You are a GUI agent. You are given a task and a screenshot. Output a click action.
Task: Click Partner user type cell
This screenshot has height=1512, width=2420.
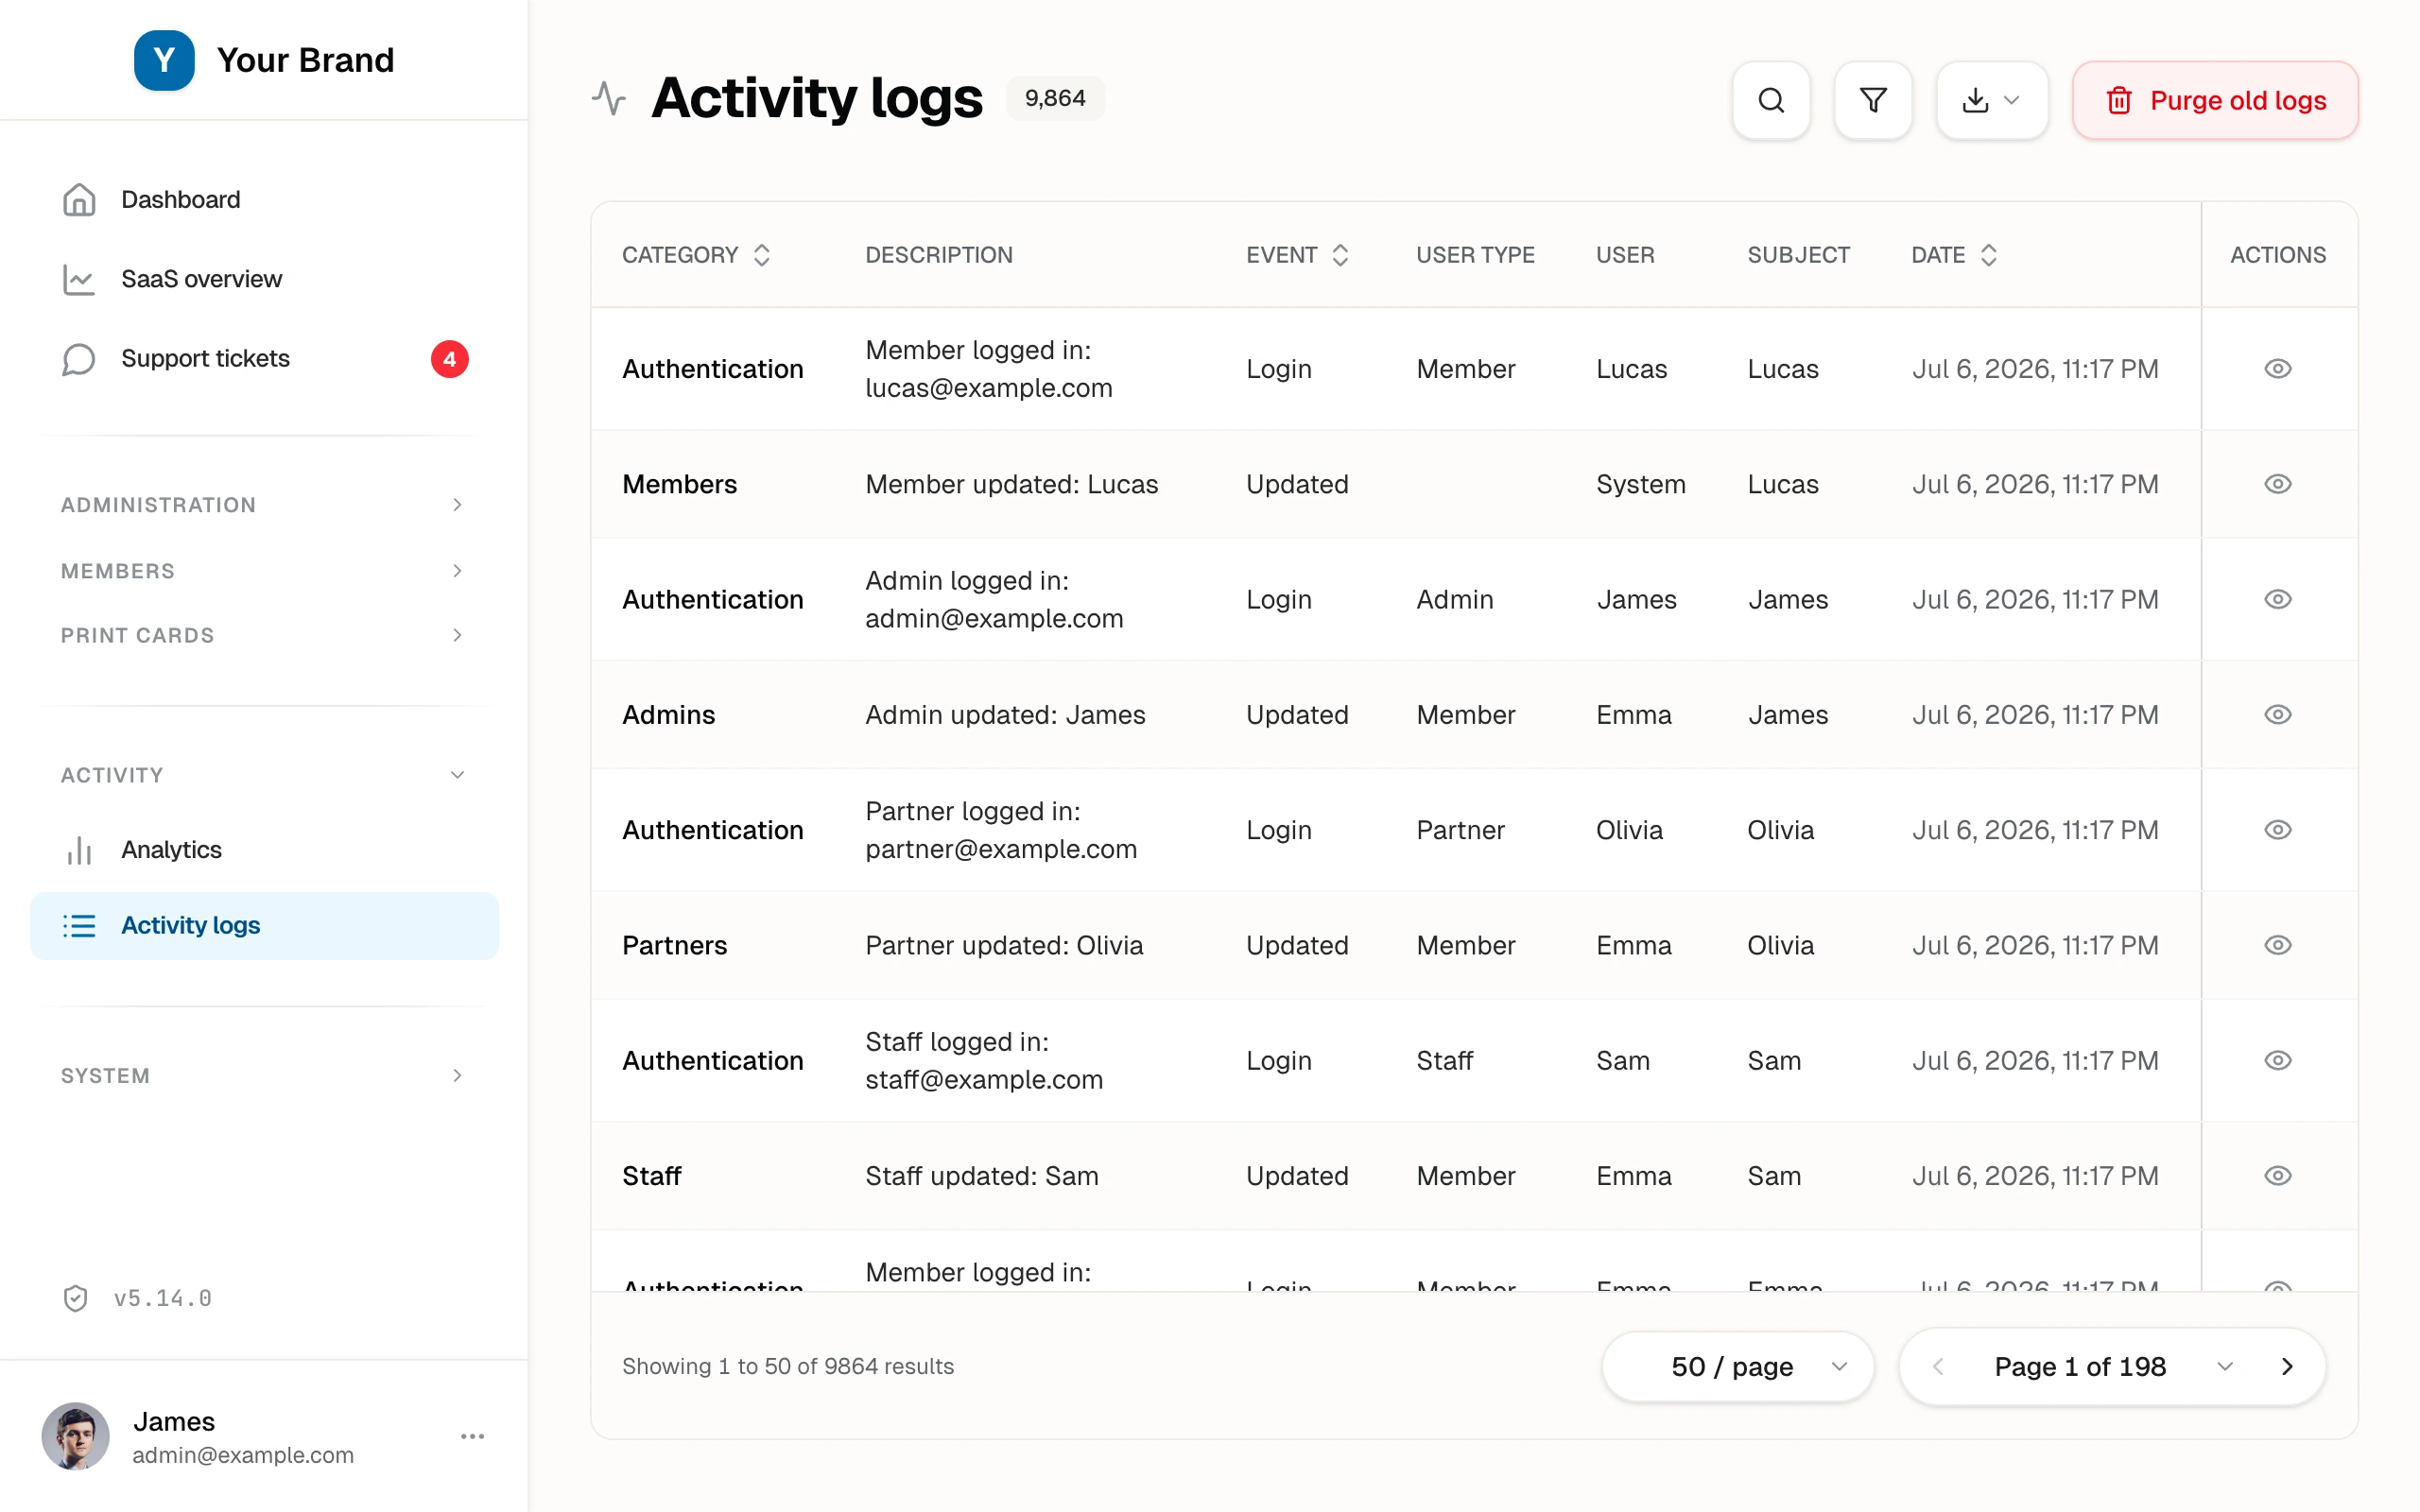pyautogui.click(x=1460, y=830)
